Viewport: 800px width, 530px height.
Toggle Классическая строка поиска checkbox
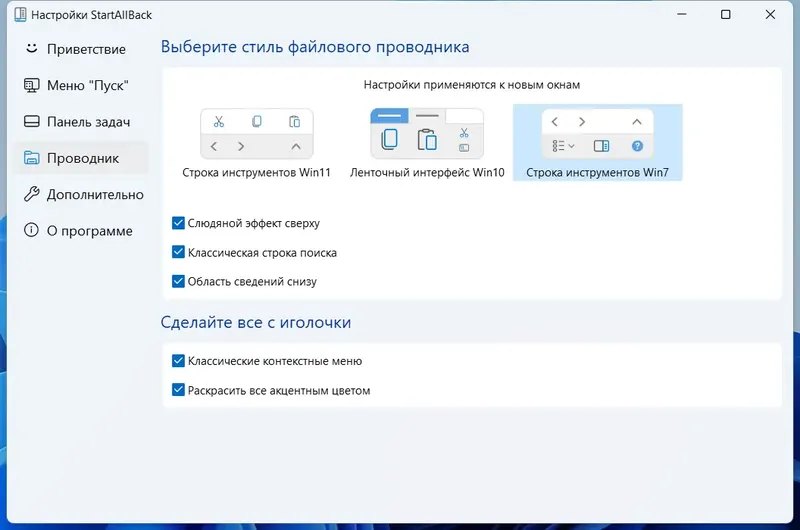[x=178, y=252]
